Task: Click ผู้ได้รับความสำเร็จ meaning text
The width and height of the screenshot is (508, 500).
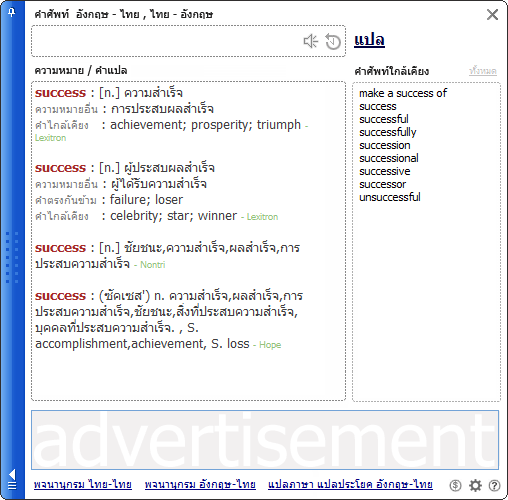Action: coord(159,184)
